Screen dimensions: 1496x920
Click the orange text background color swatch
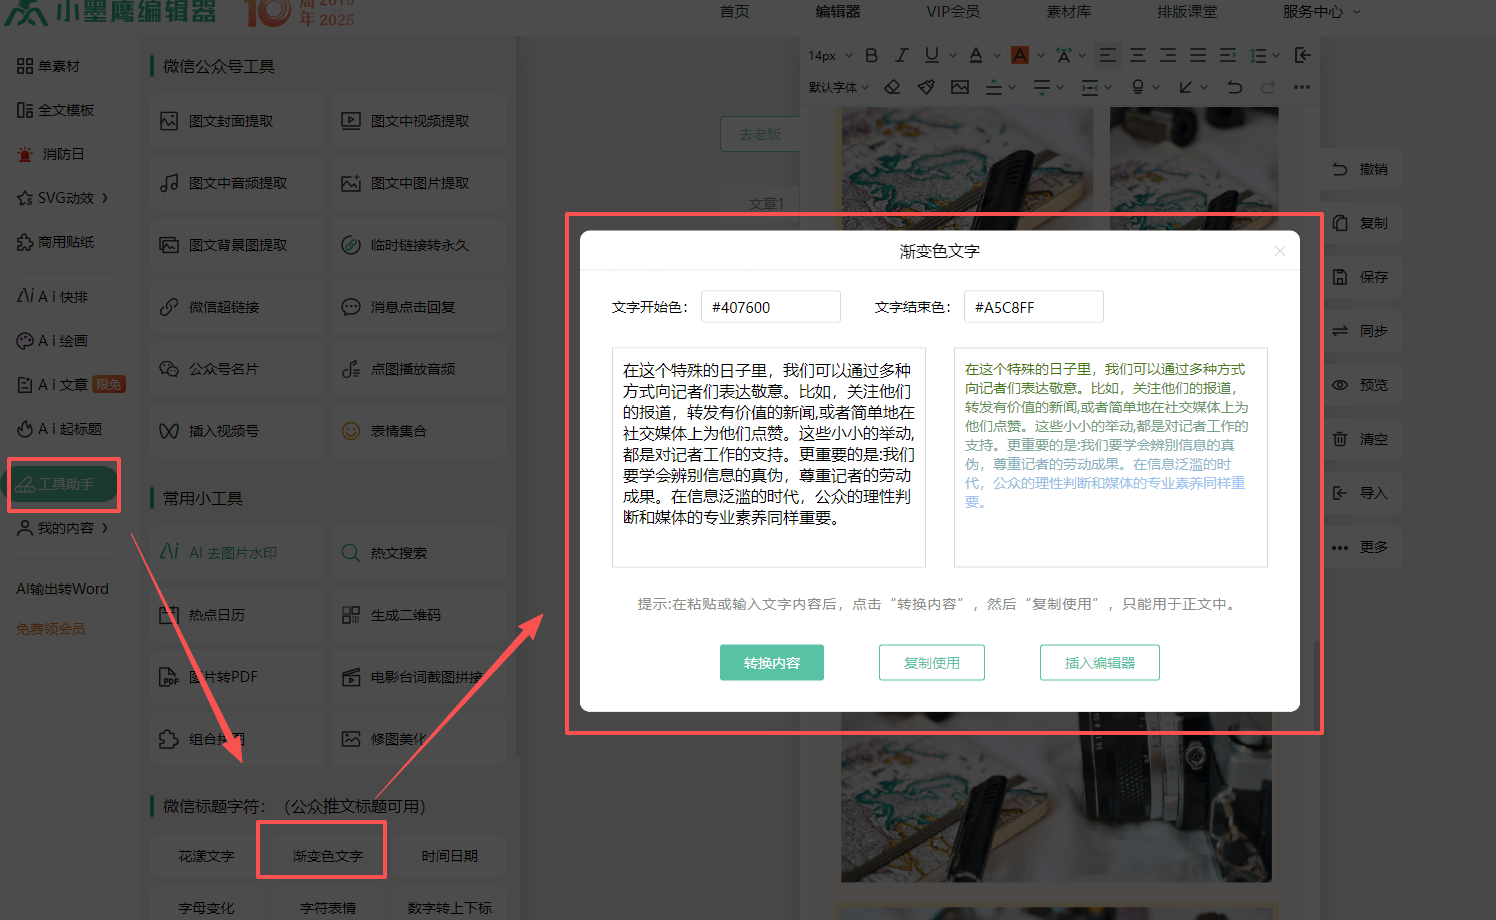point(1019,55)
